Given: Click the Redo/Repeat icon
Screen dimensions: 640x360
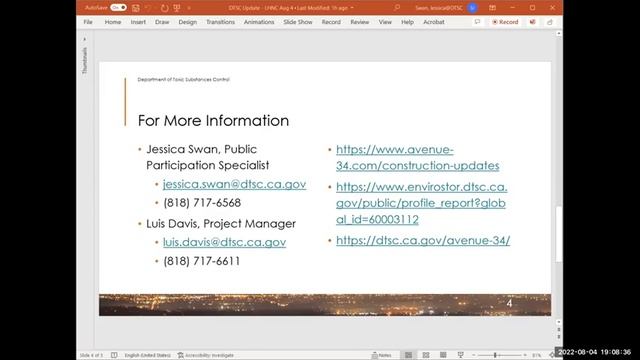Looking at the screenshot, I should point(164,8).
